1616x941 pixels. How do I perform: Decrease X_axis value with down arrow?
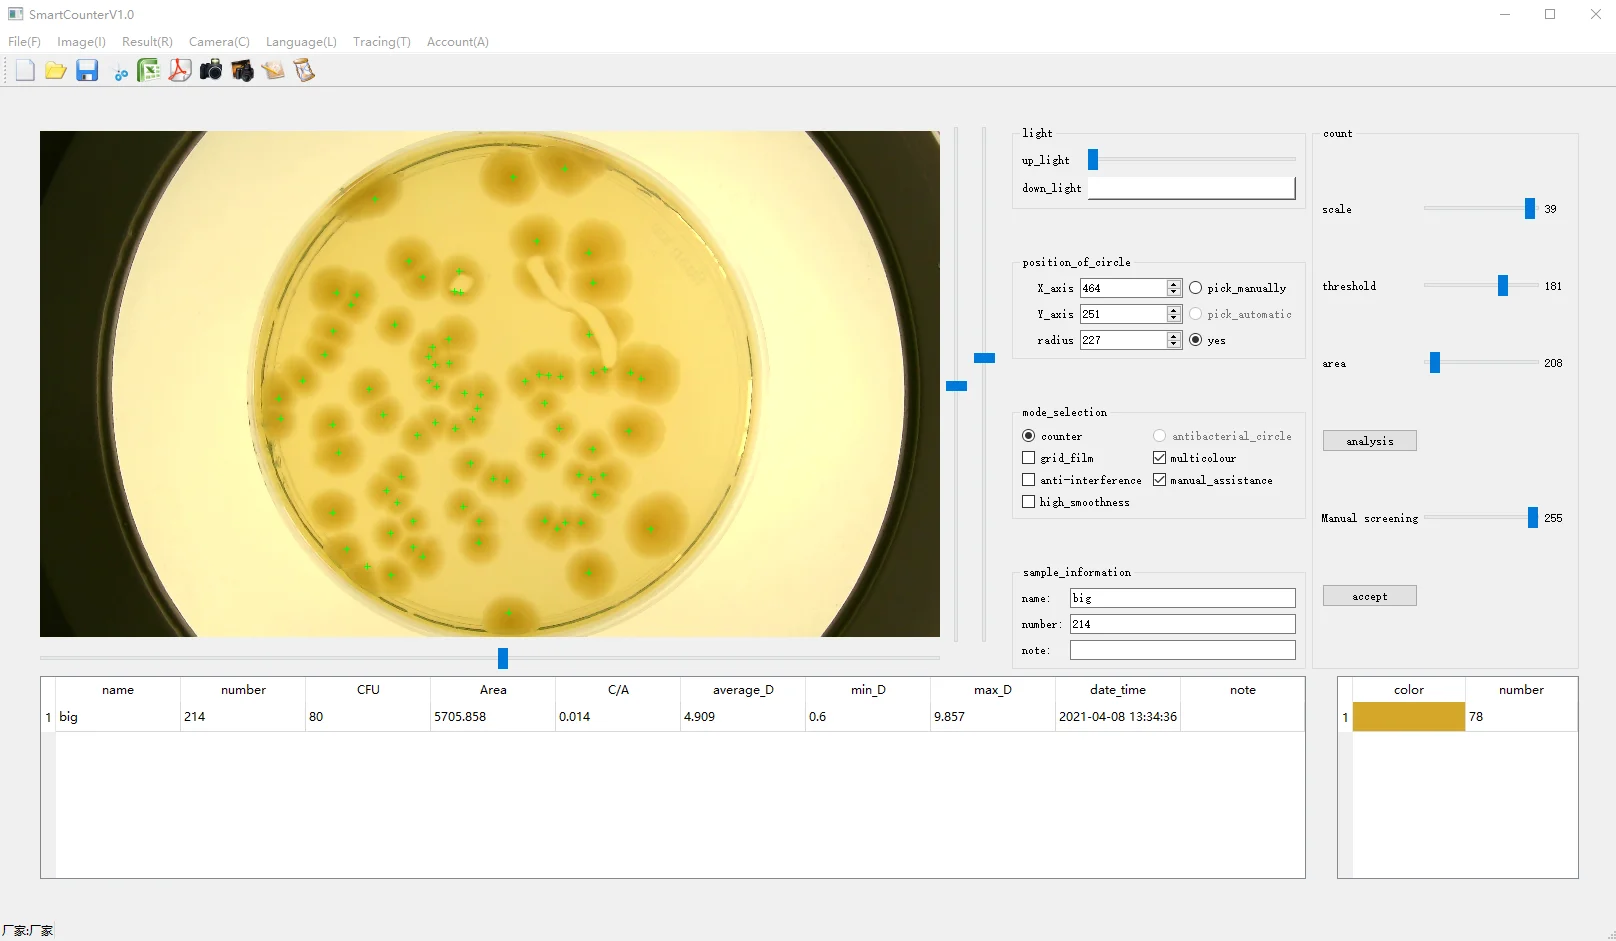tap(1174, 292)
